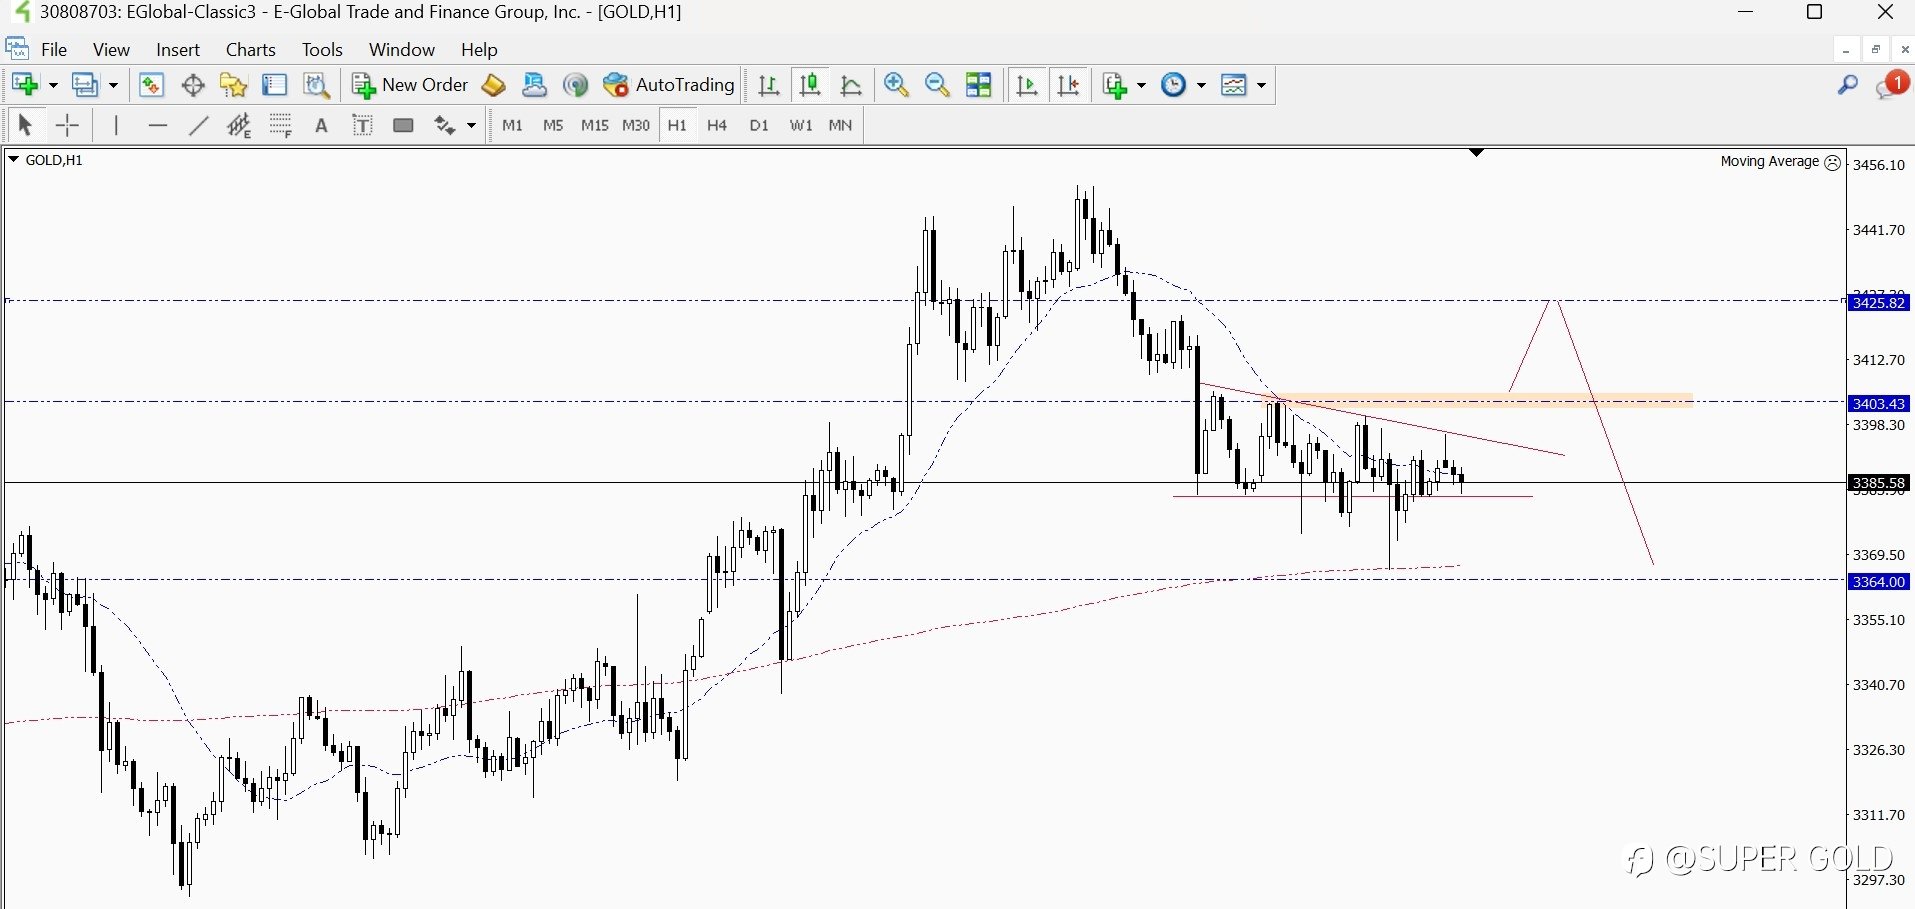Image resolution: width=1915 pixels, height=909 pixels.
Task: Pick the vertical line drawing tool
Action: 116,125
